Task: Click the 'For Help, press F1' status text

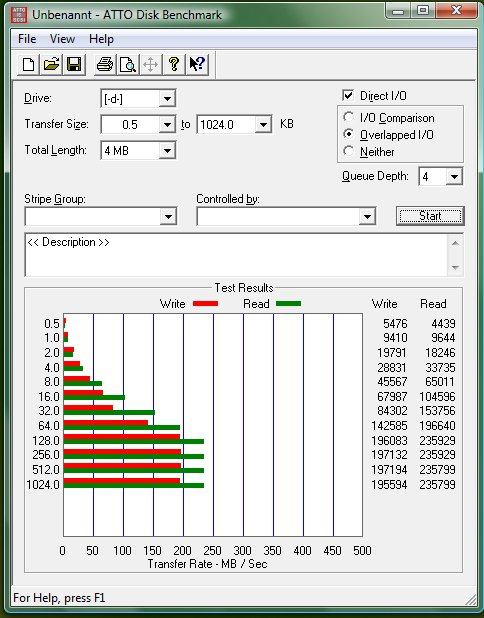Action: click(59, 598)
